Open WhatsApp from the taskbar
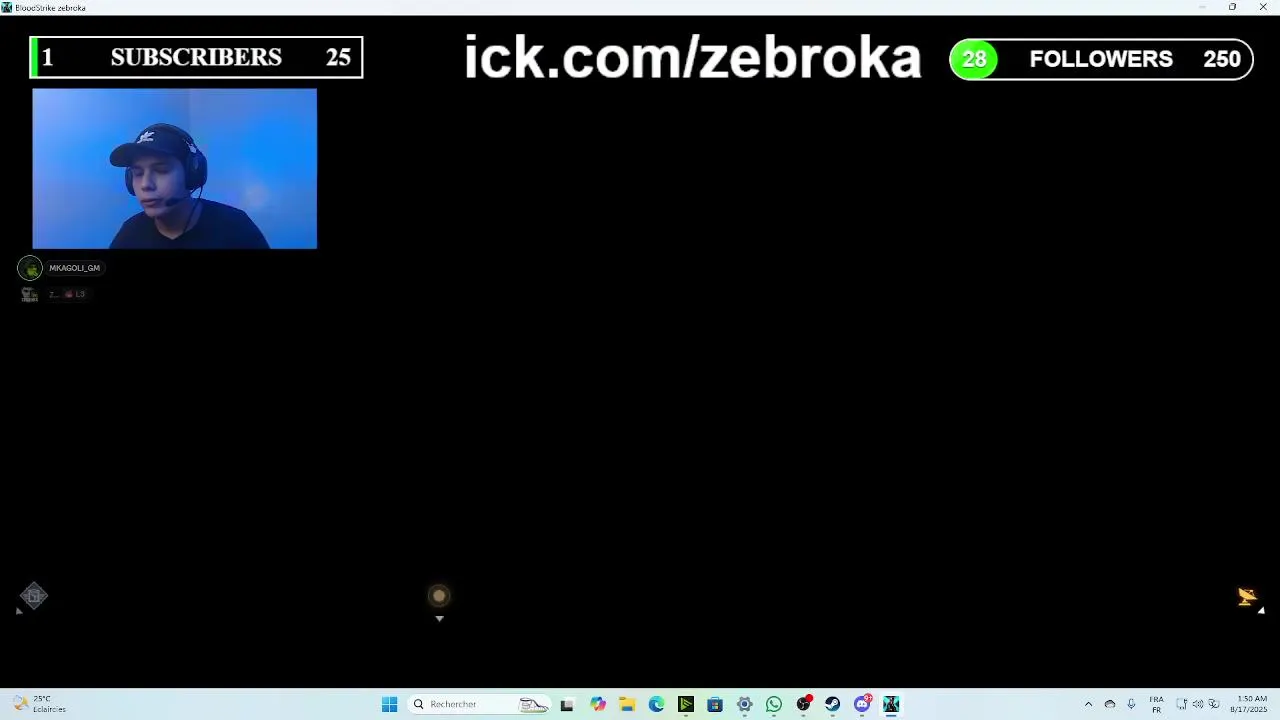Screen dimensions: 1280x720 [774, 704]
